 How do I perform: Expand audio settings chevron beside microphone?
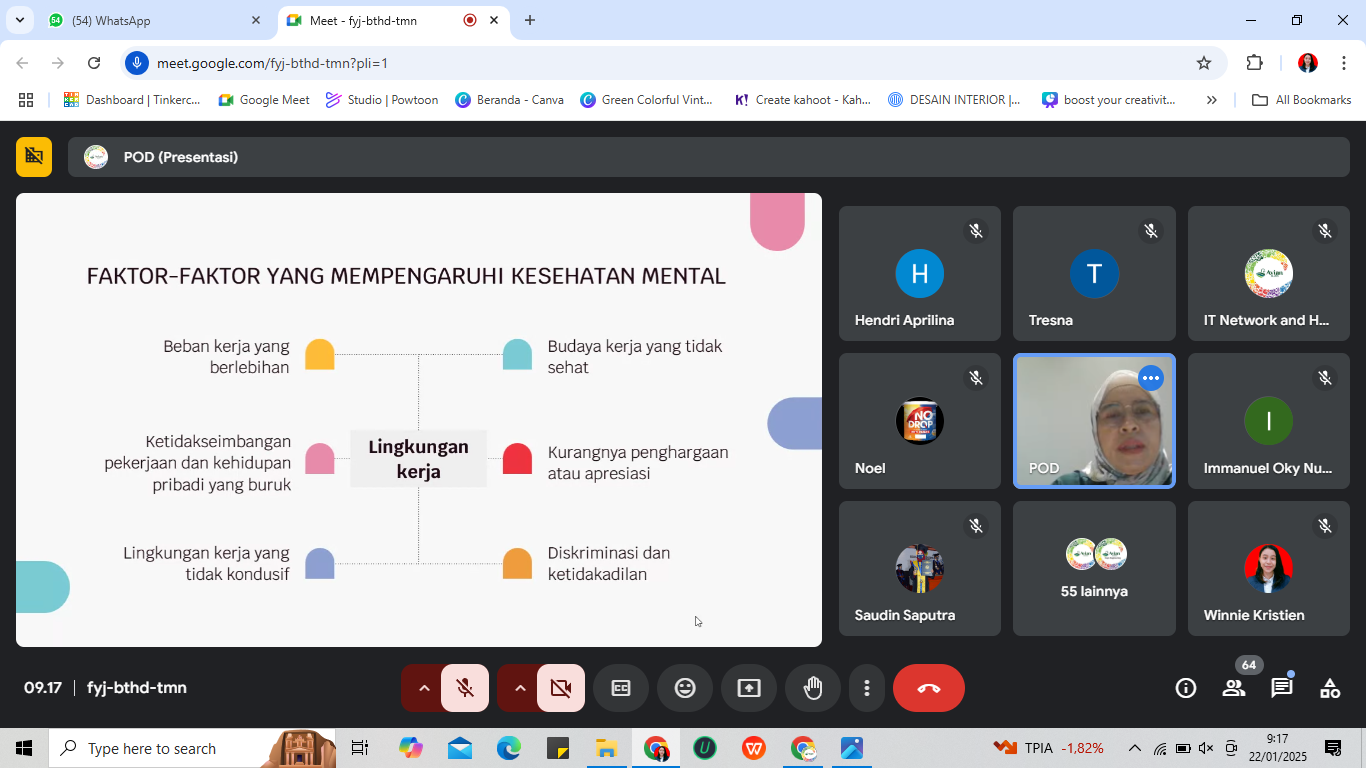[424, 688]
